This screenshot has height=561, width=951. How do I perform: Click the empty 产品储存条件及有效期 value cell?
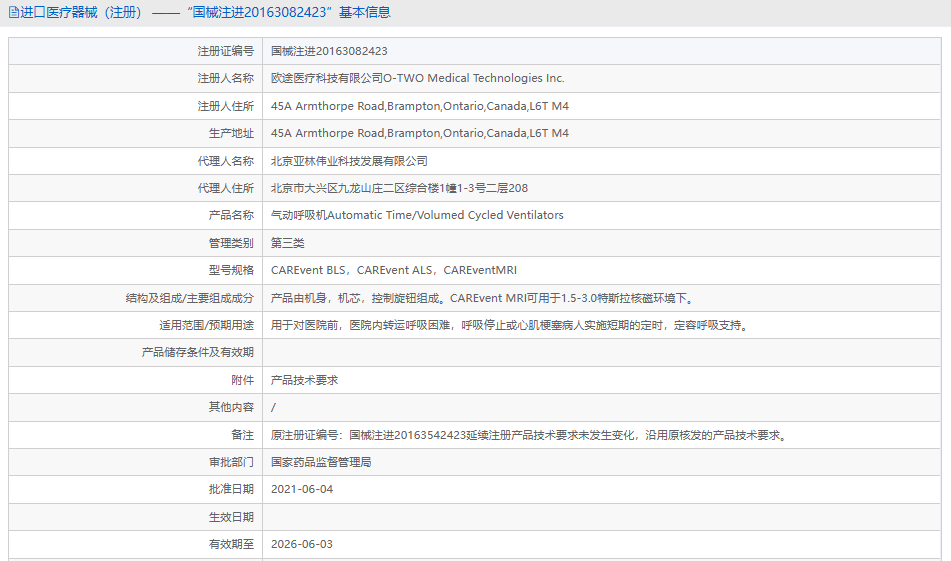click(600, 352)
